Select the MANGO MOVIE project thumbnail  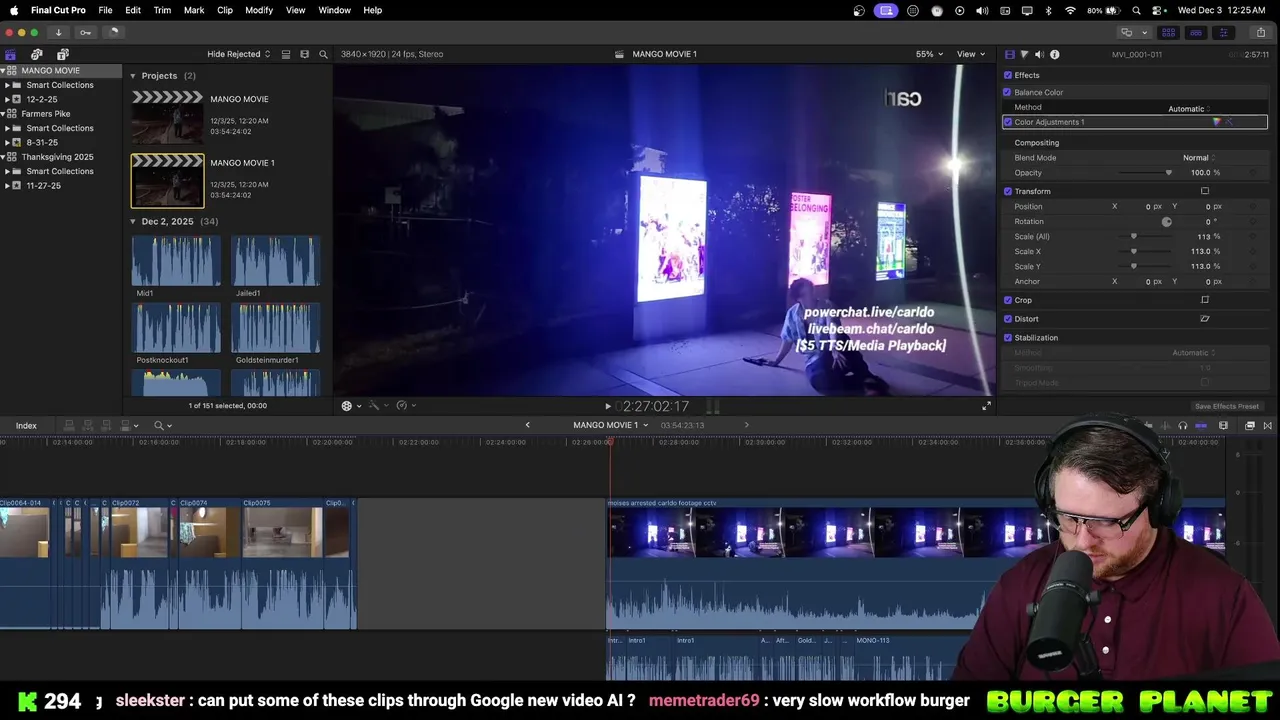[167, 117]
